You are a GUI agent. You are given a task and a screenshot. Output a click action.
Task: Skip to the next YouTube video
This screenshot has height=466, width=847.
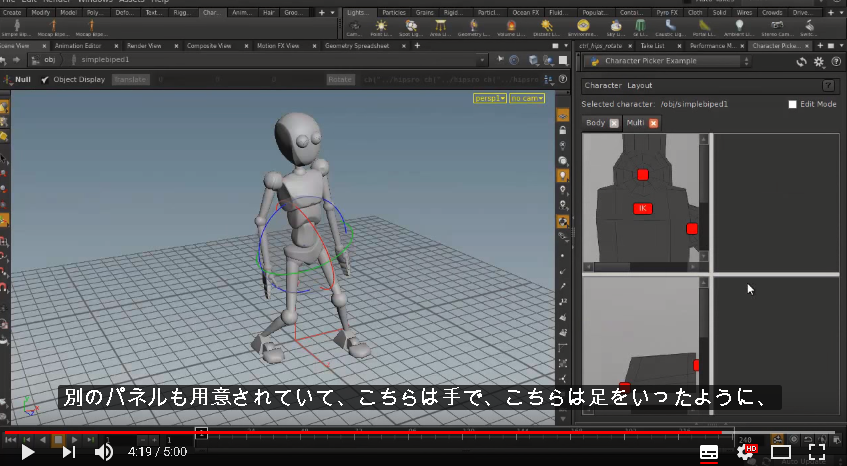tap(69, 452)
